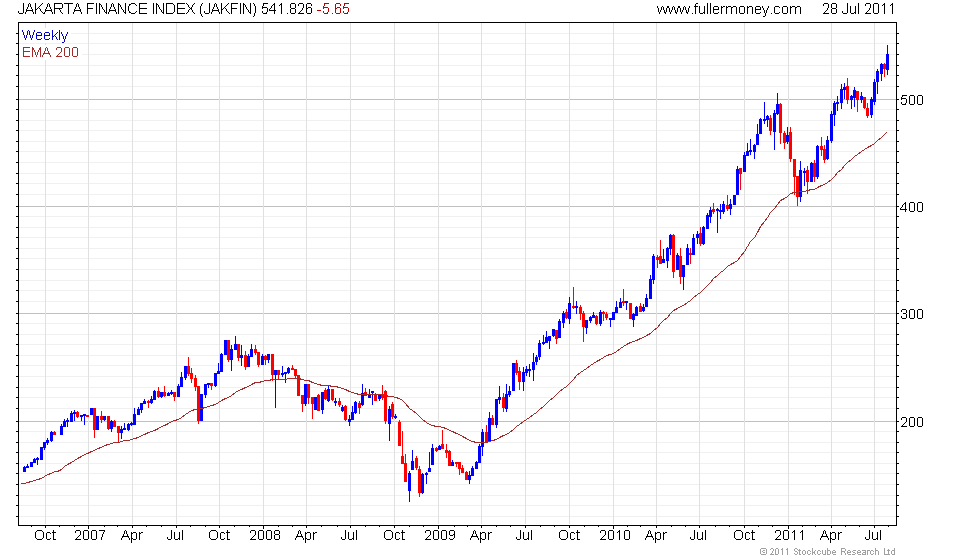
Task: Click the Apr label right after 2010
Action: tap(656, 536)
